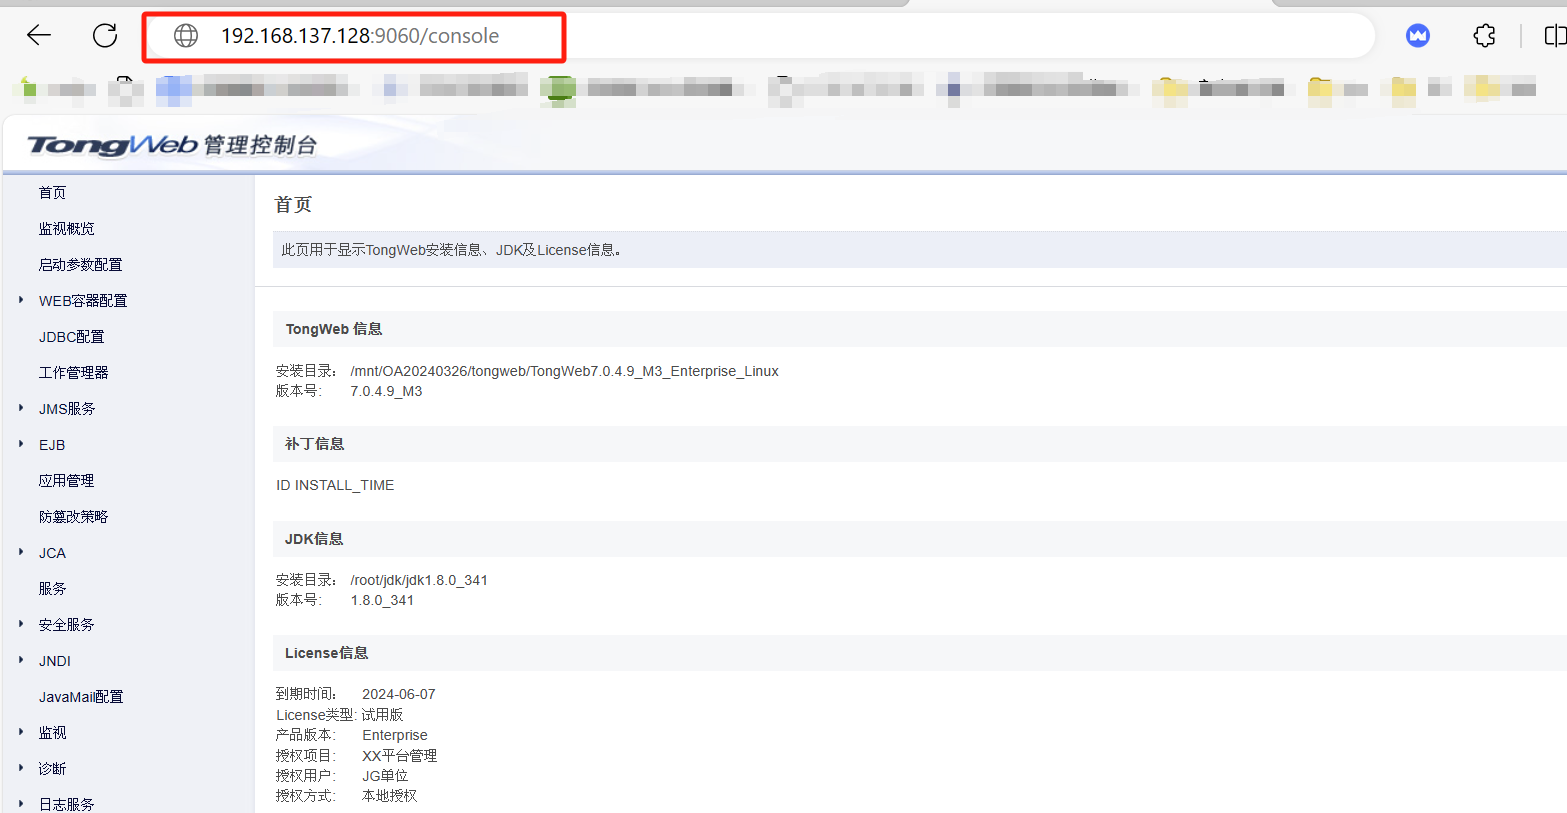Open JavaMail配置 menu item
Viewport: 1567px width, 813px height.
[81, 697]
